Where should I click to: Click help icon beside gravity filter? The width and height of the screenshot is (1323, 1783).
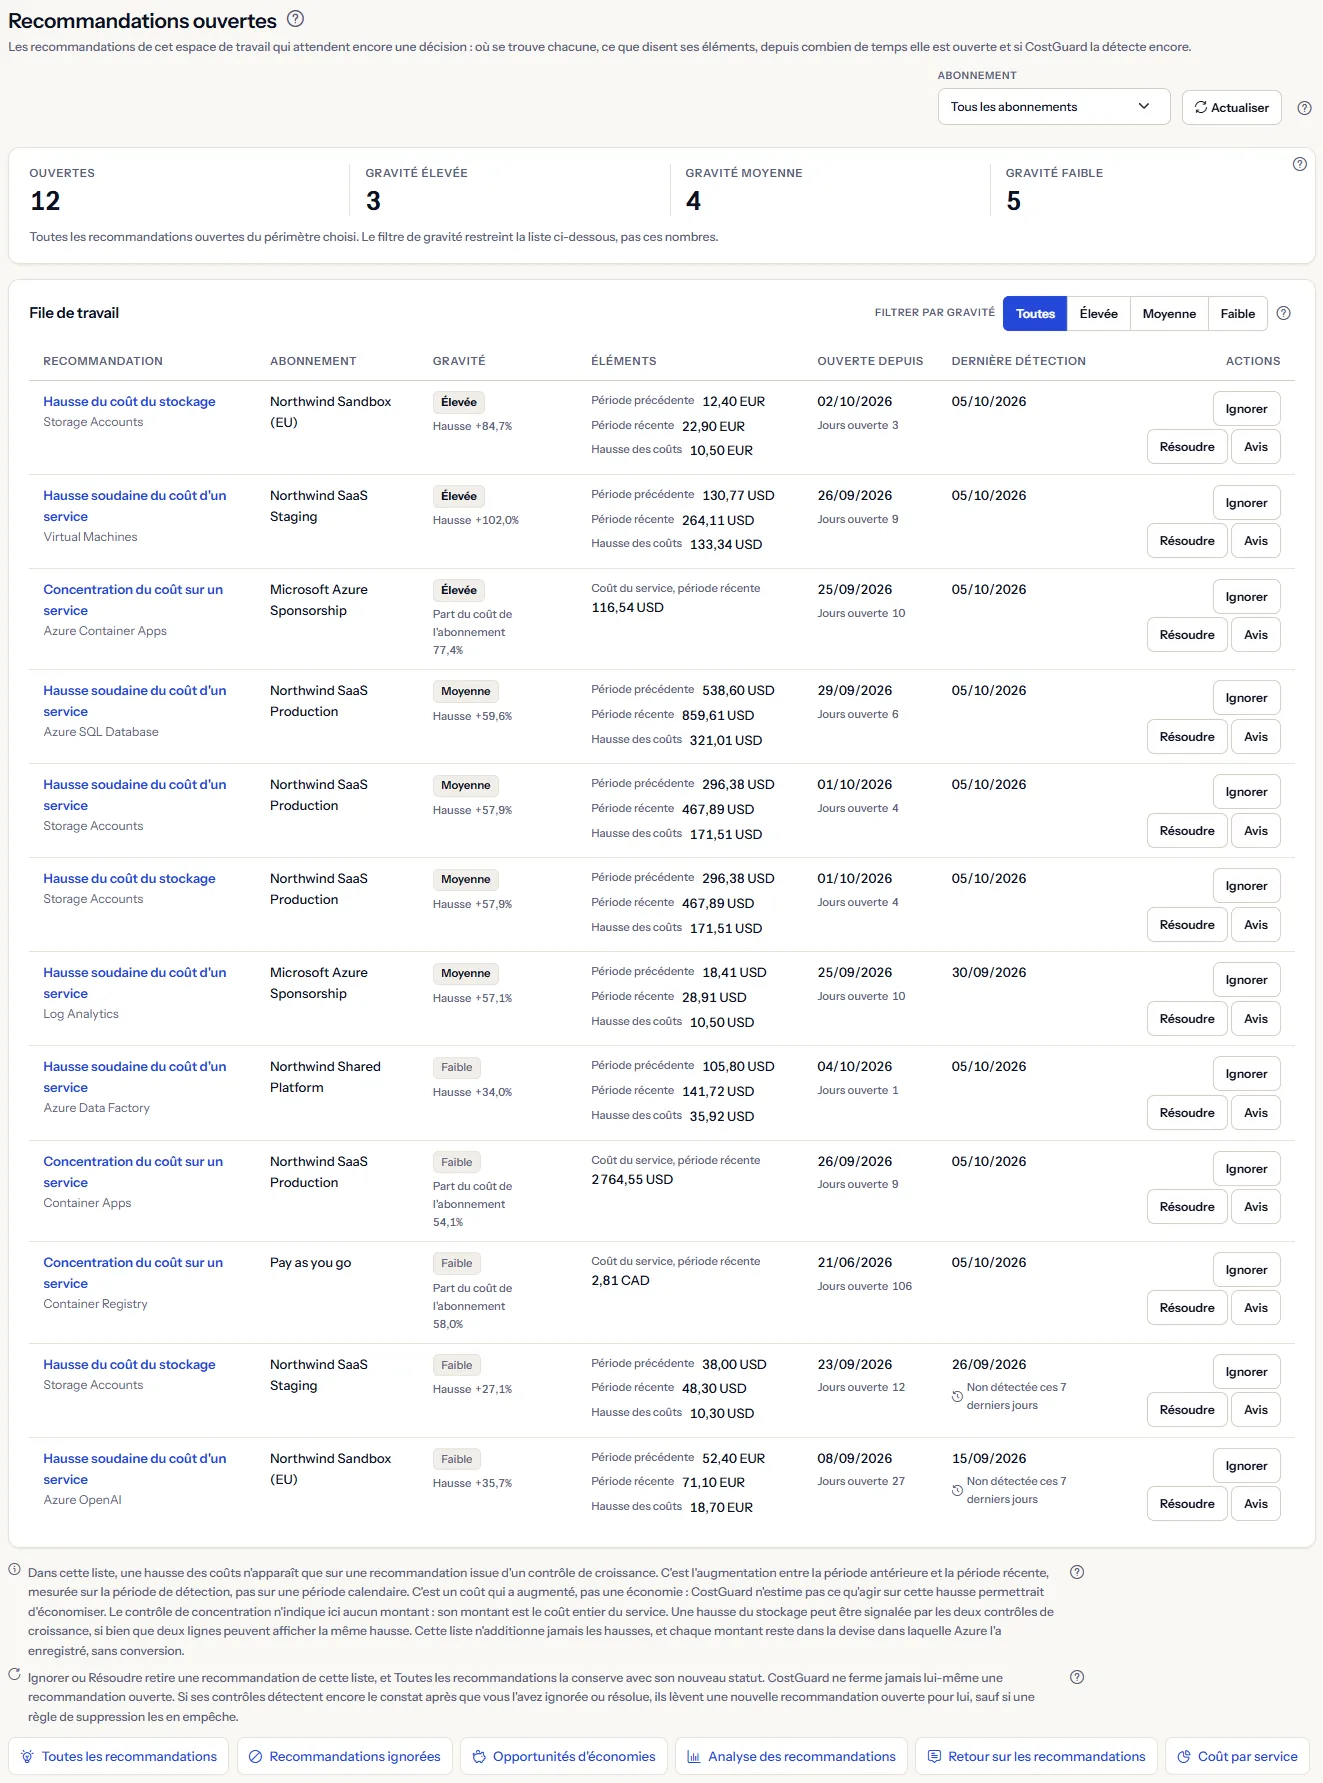click(1284, 313)
